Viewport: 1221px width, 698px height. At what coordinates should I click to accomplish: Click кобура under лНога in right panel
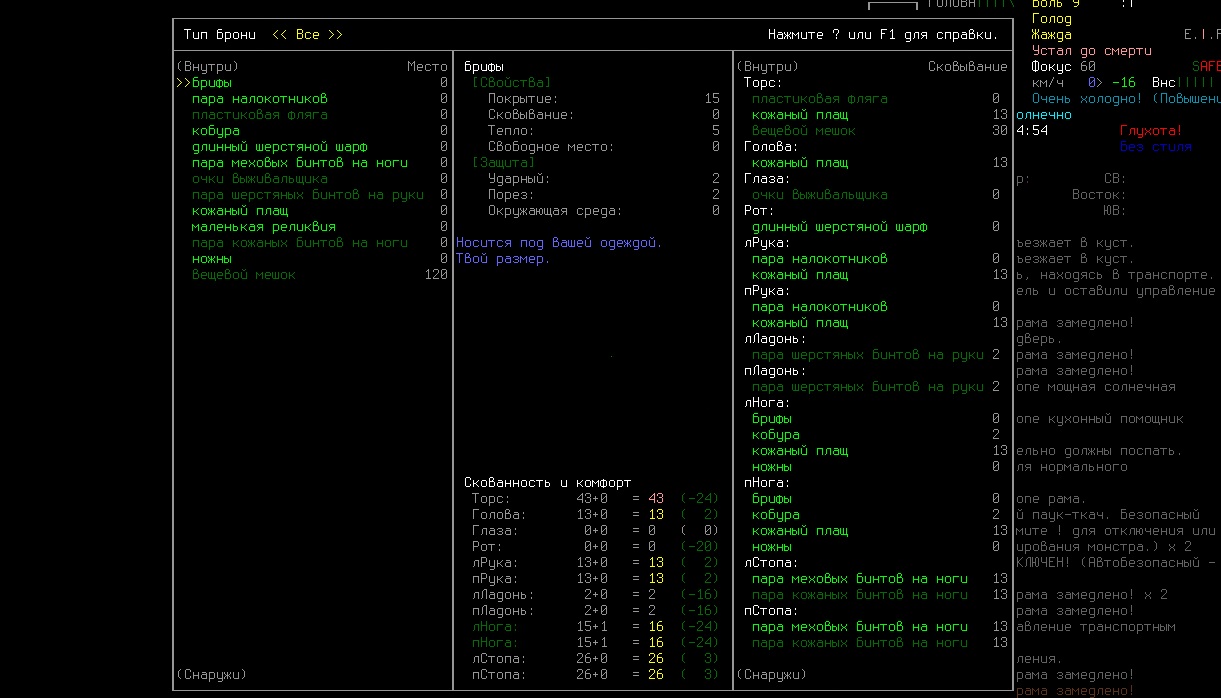[x=776, y=434]
